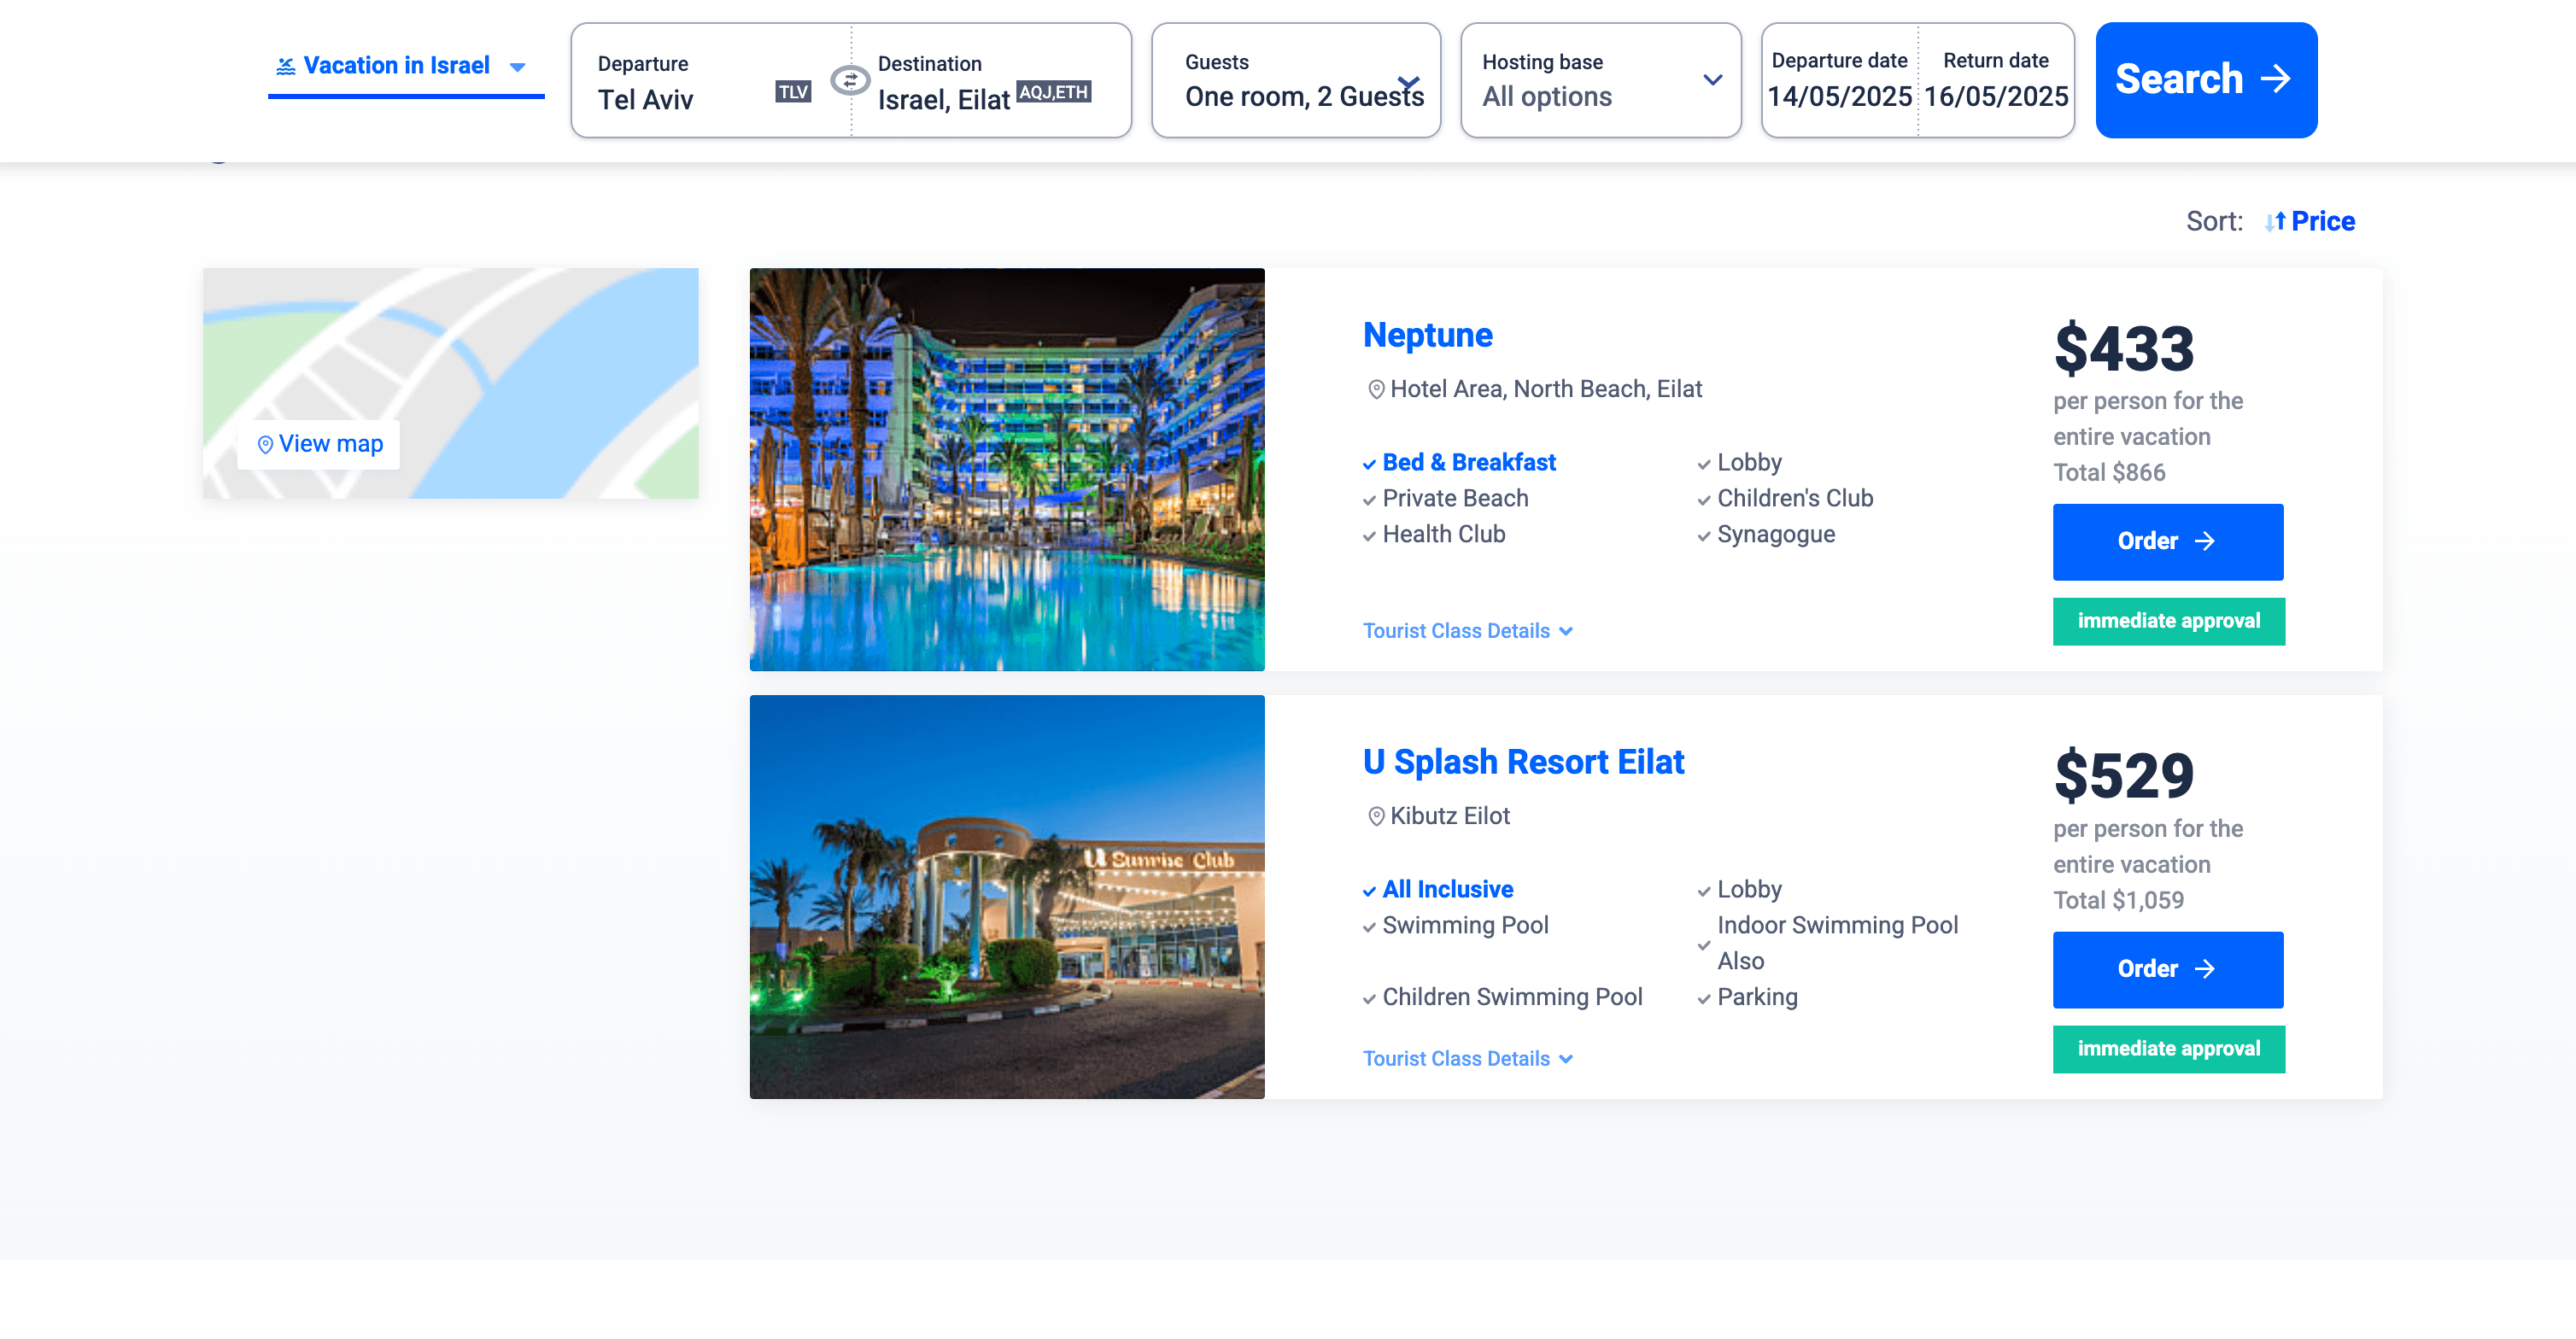Swap departure and destination with the swap icon
2576x1339 pixels.
(x=850, y=80)
